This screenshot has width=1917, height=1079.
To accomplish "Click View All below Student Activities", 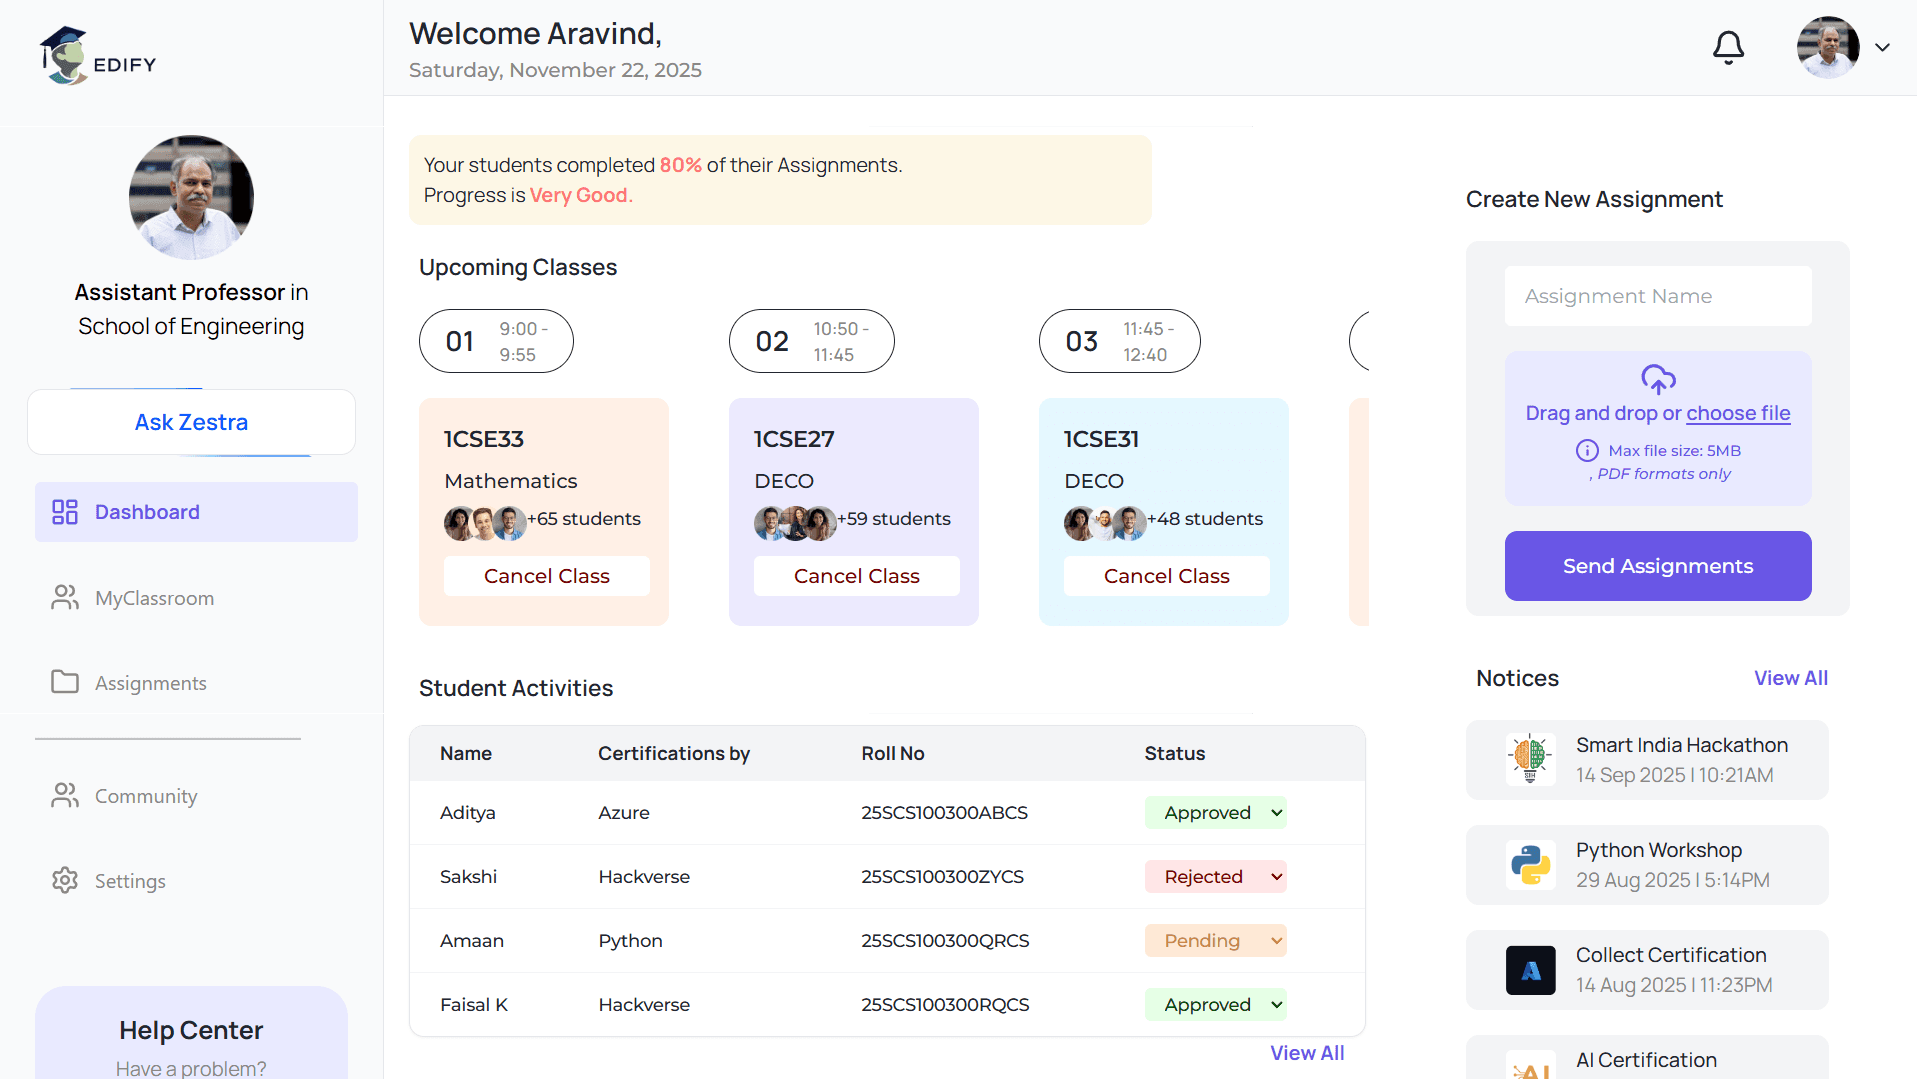I will point(1307,1053).
